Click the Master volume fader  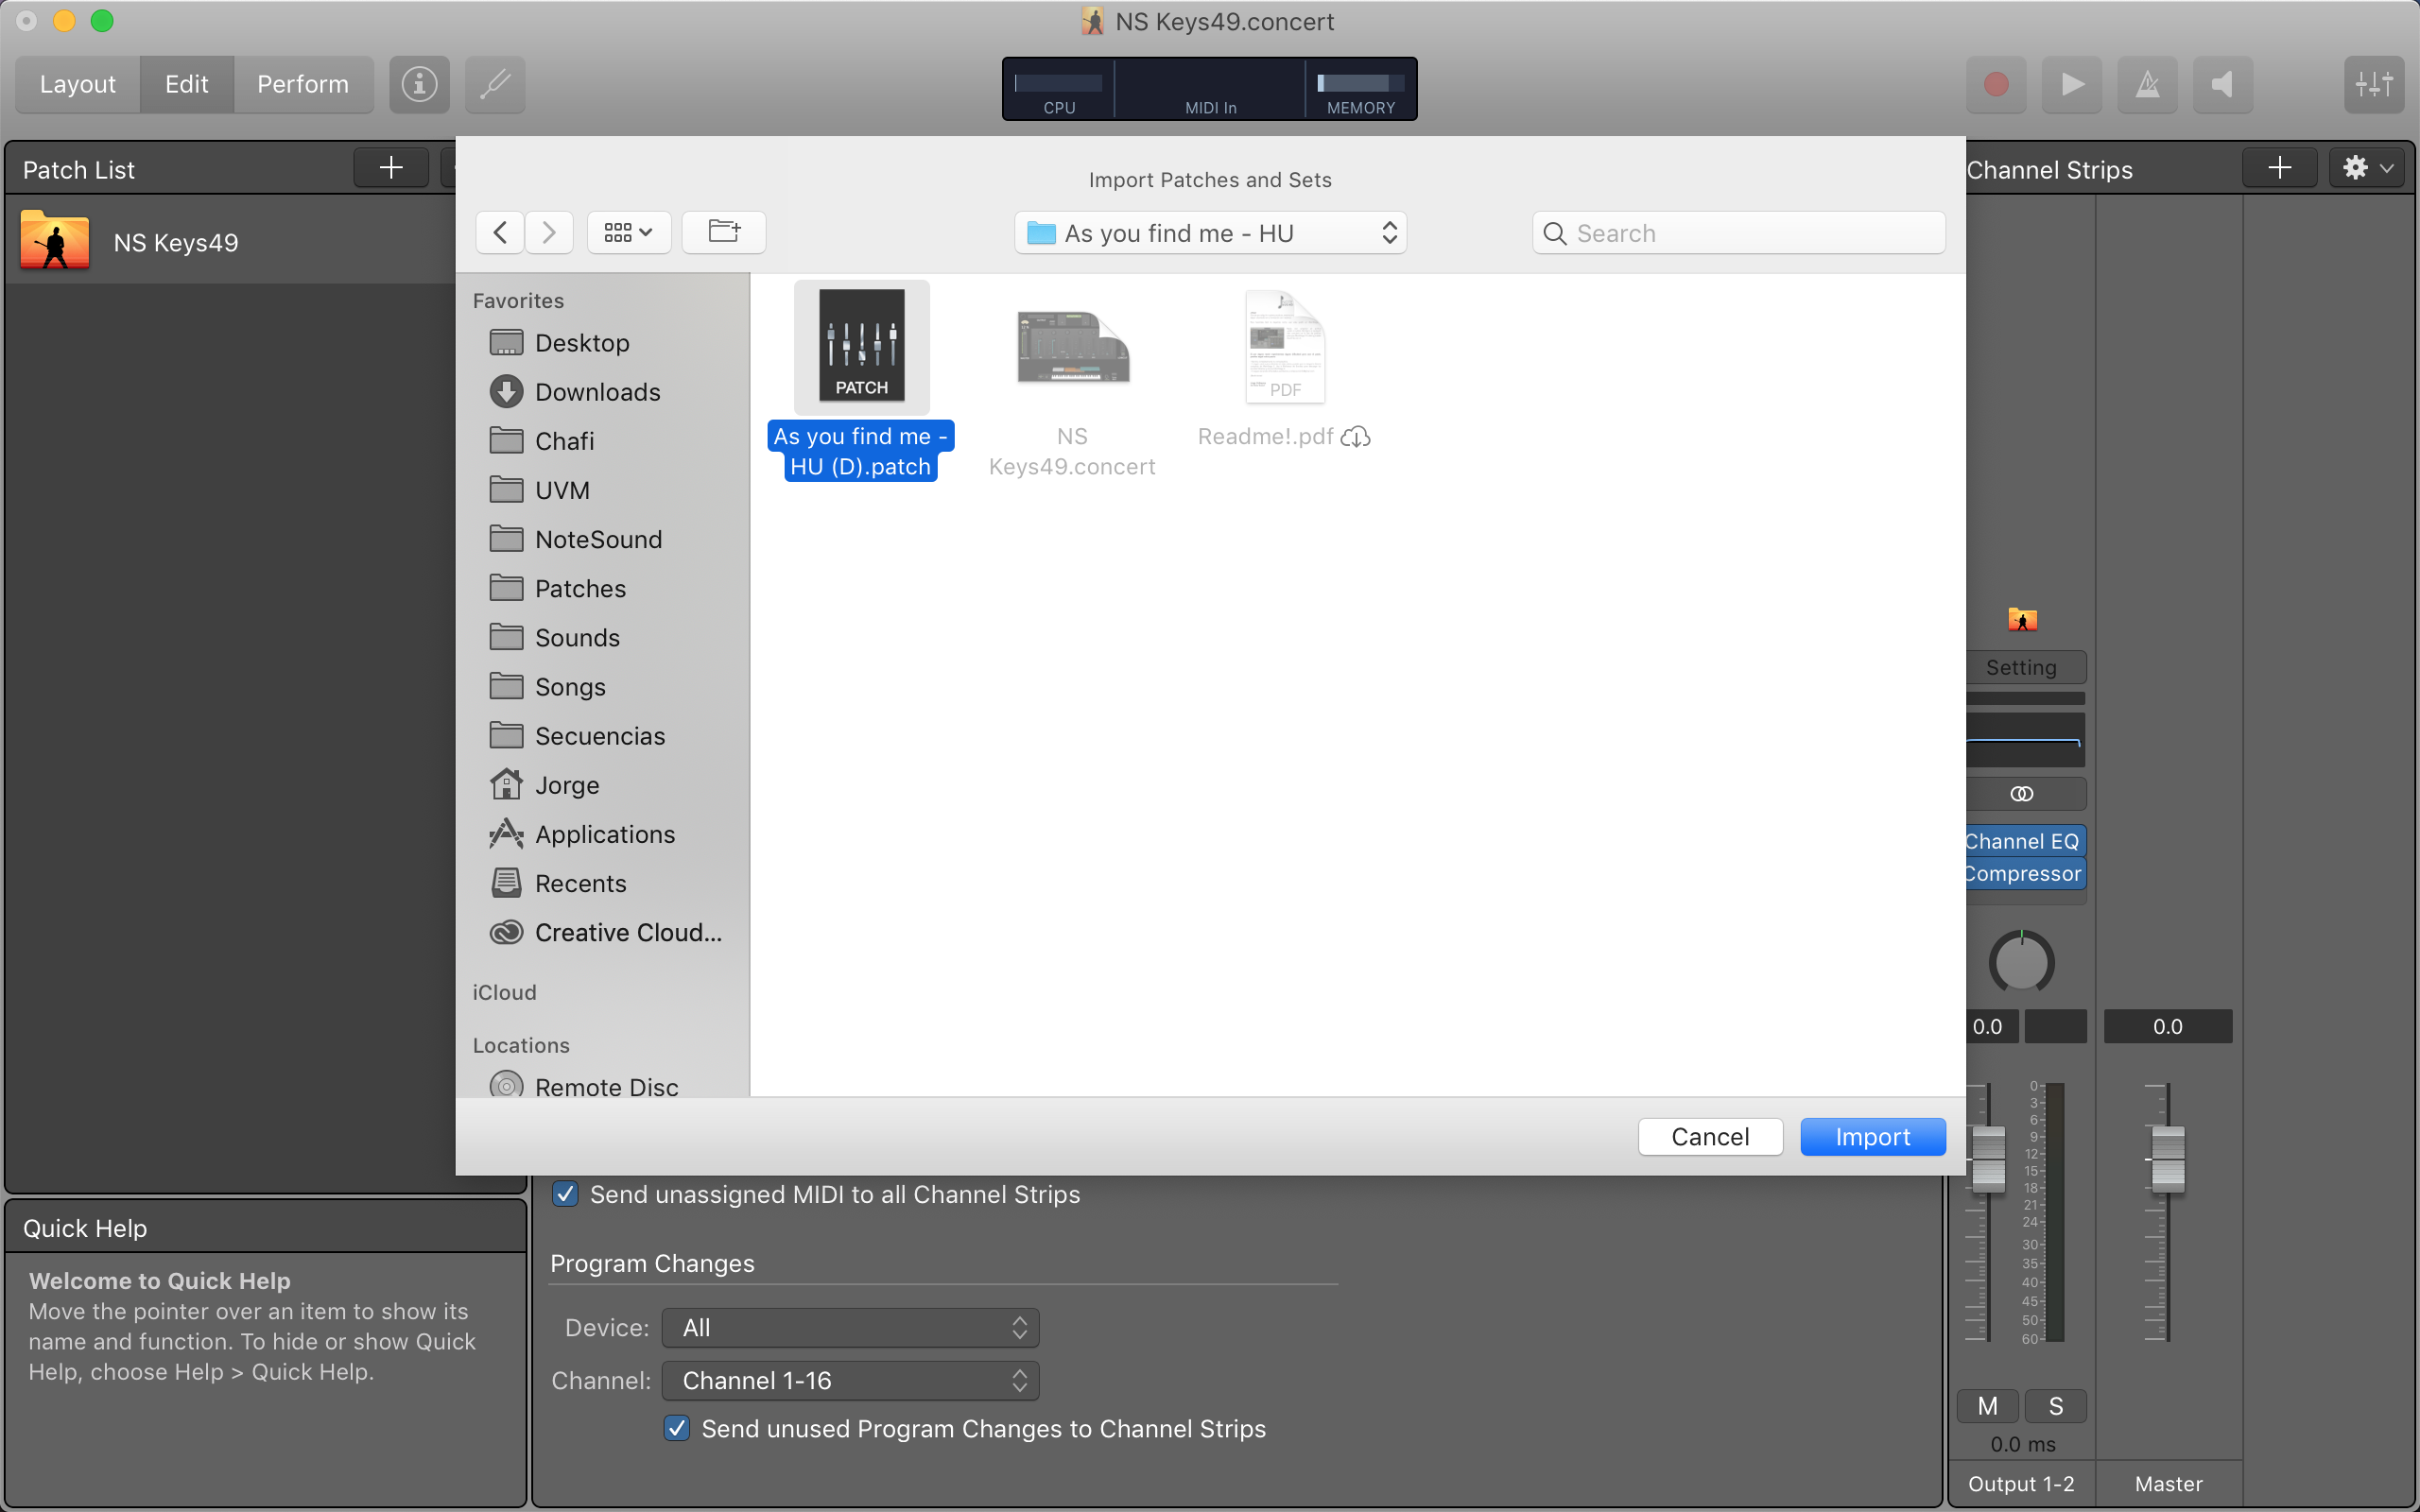[x=2167, y=1160]
